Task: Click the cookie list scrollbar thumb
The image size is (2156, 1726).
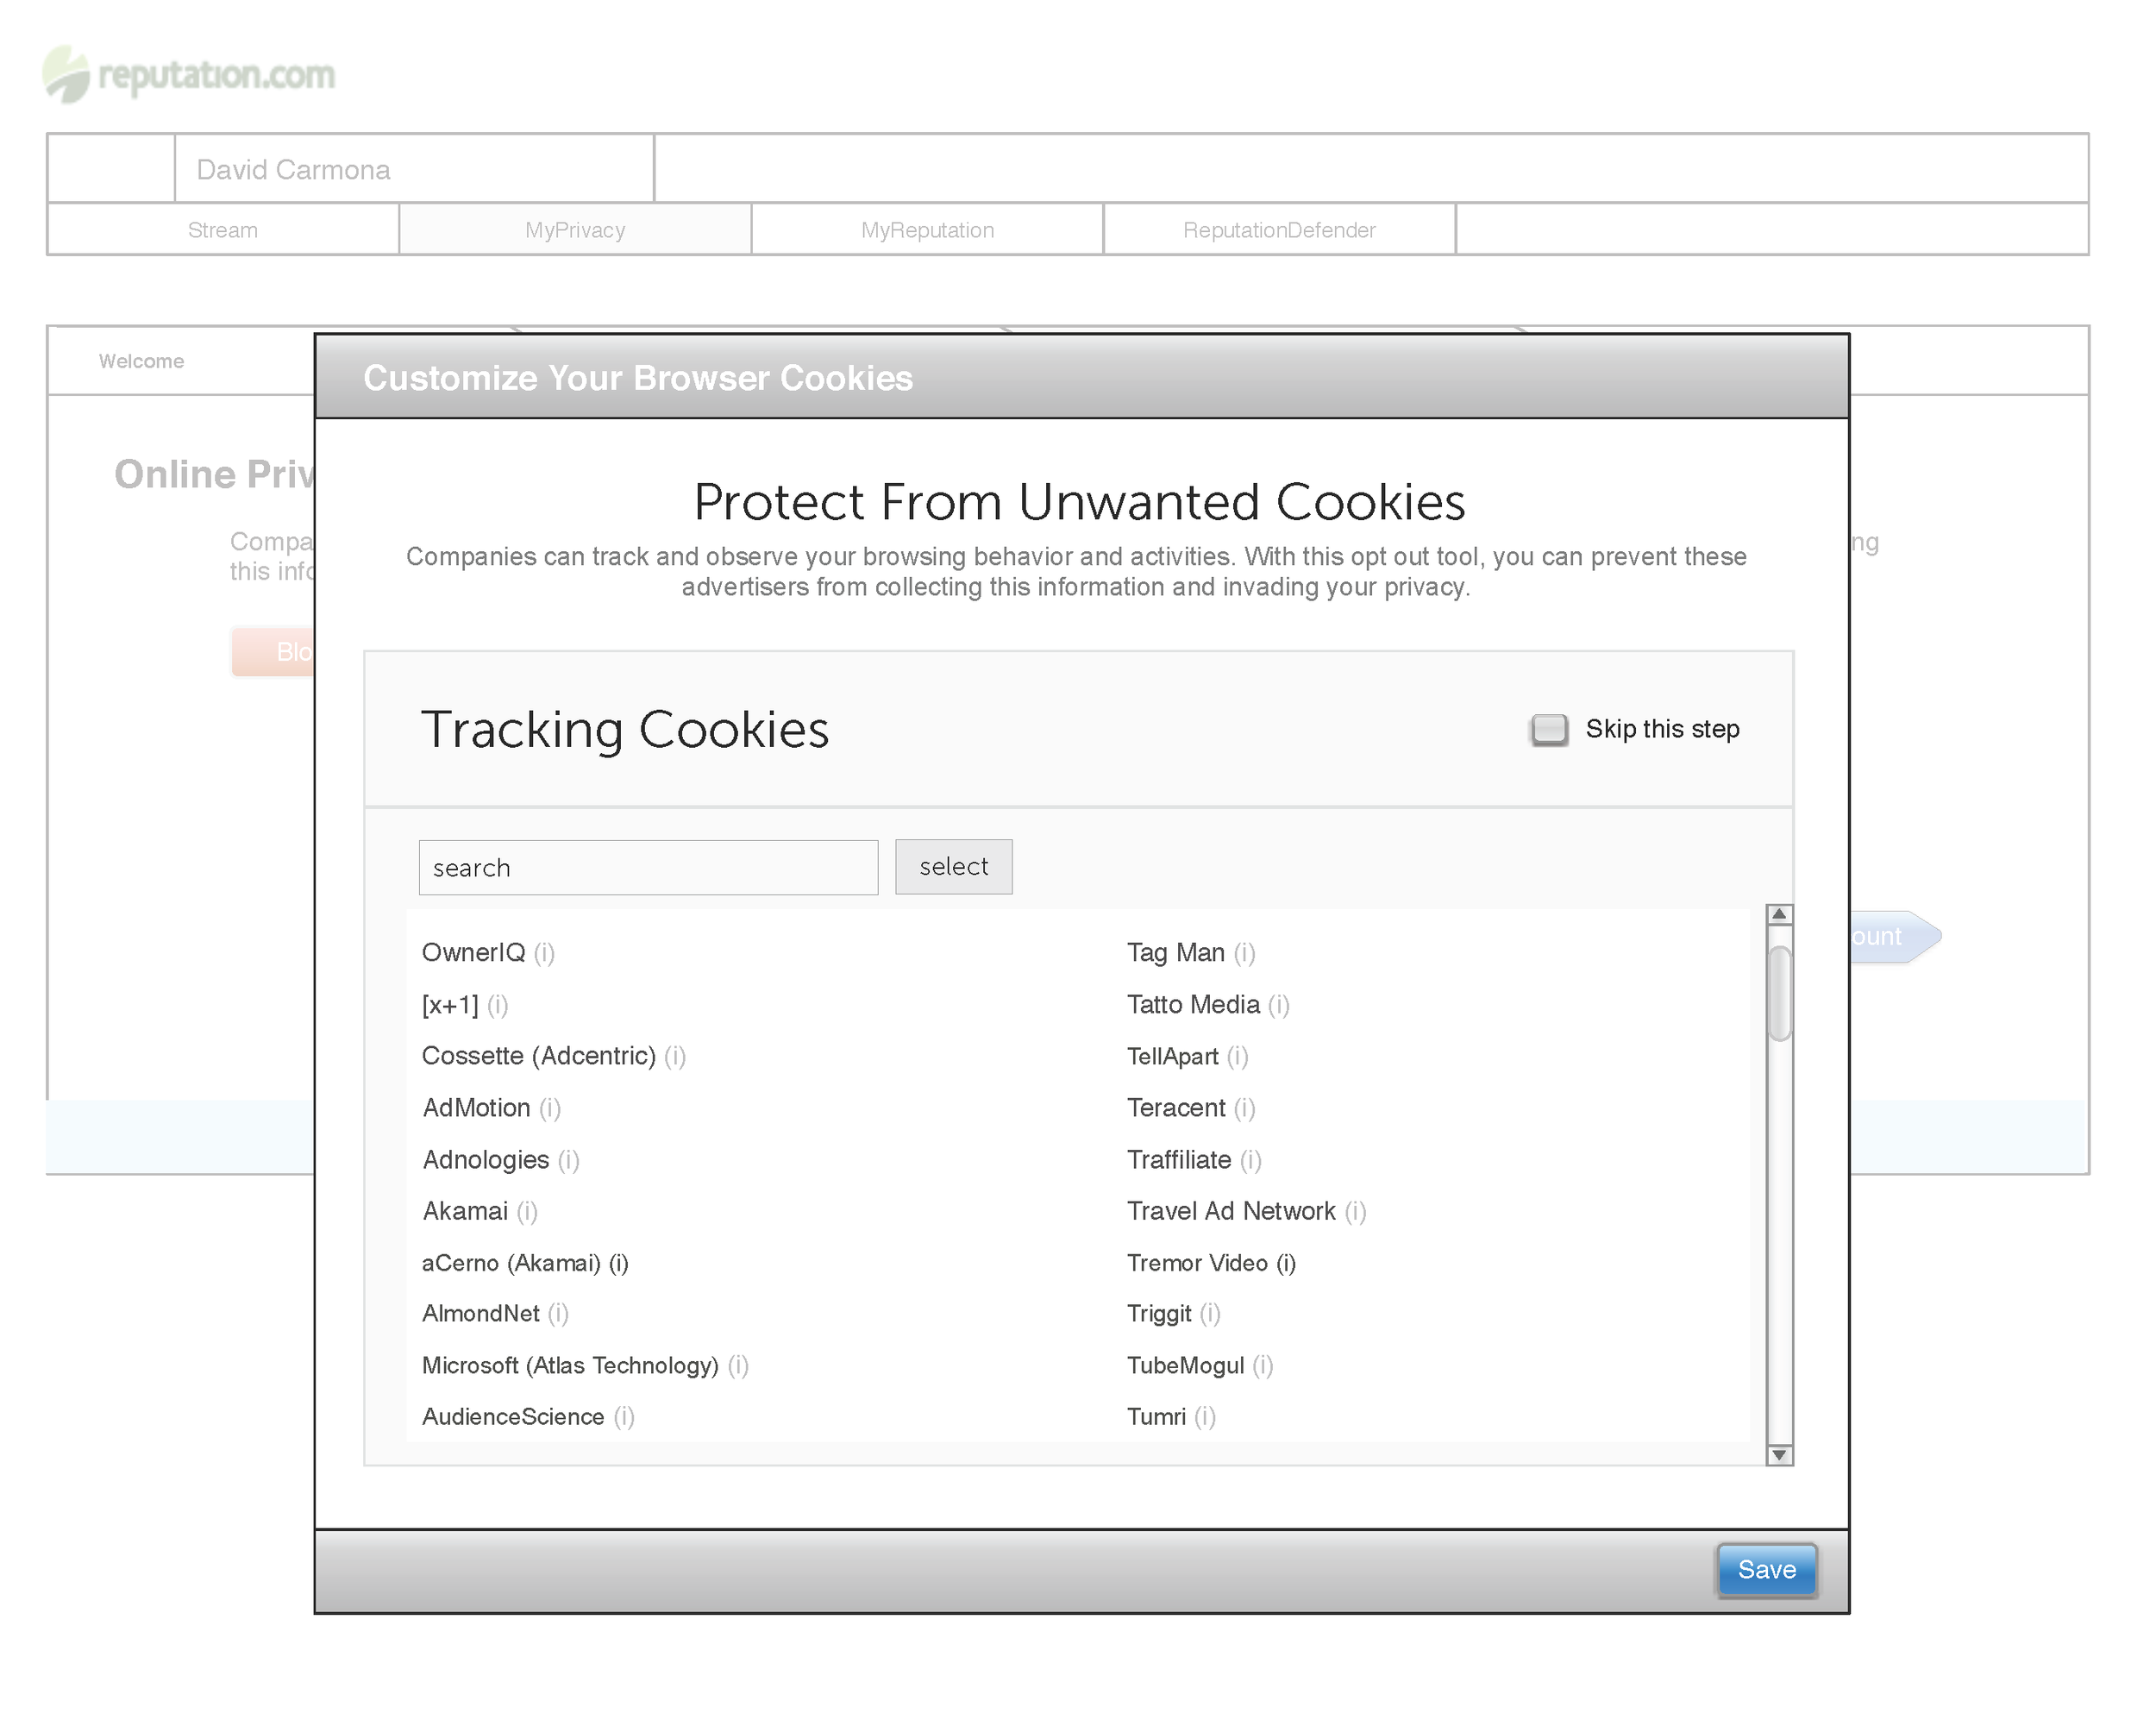Action: click(x=1779, y=994)
